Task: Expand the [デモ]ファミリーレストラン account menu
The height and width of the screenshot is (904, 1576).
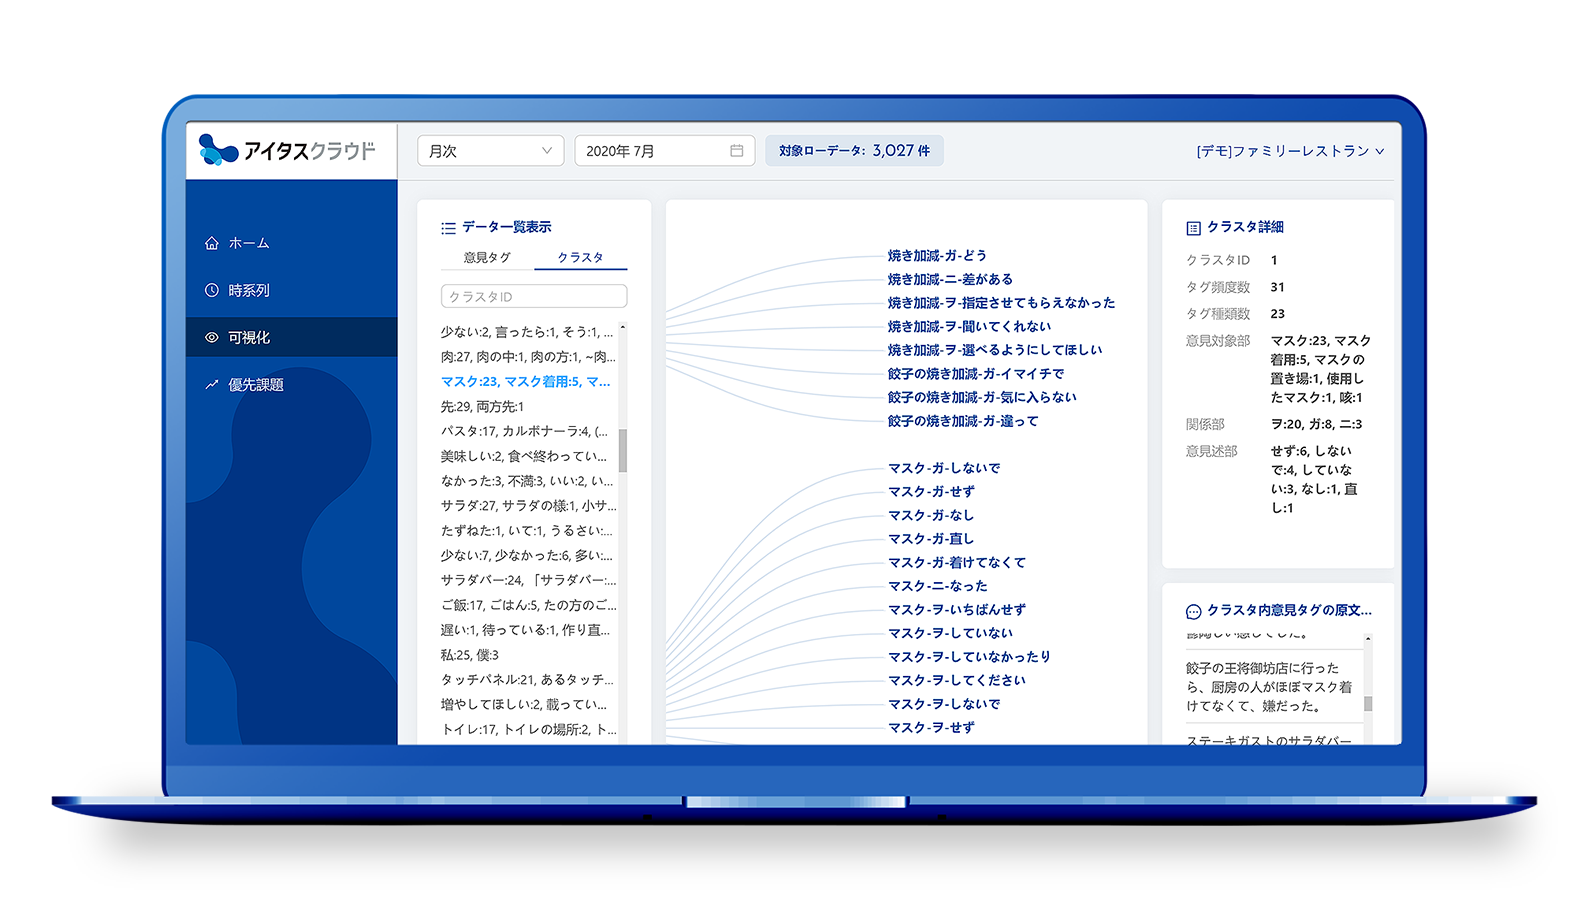Action: (x=1290, y=151)
